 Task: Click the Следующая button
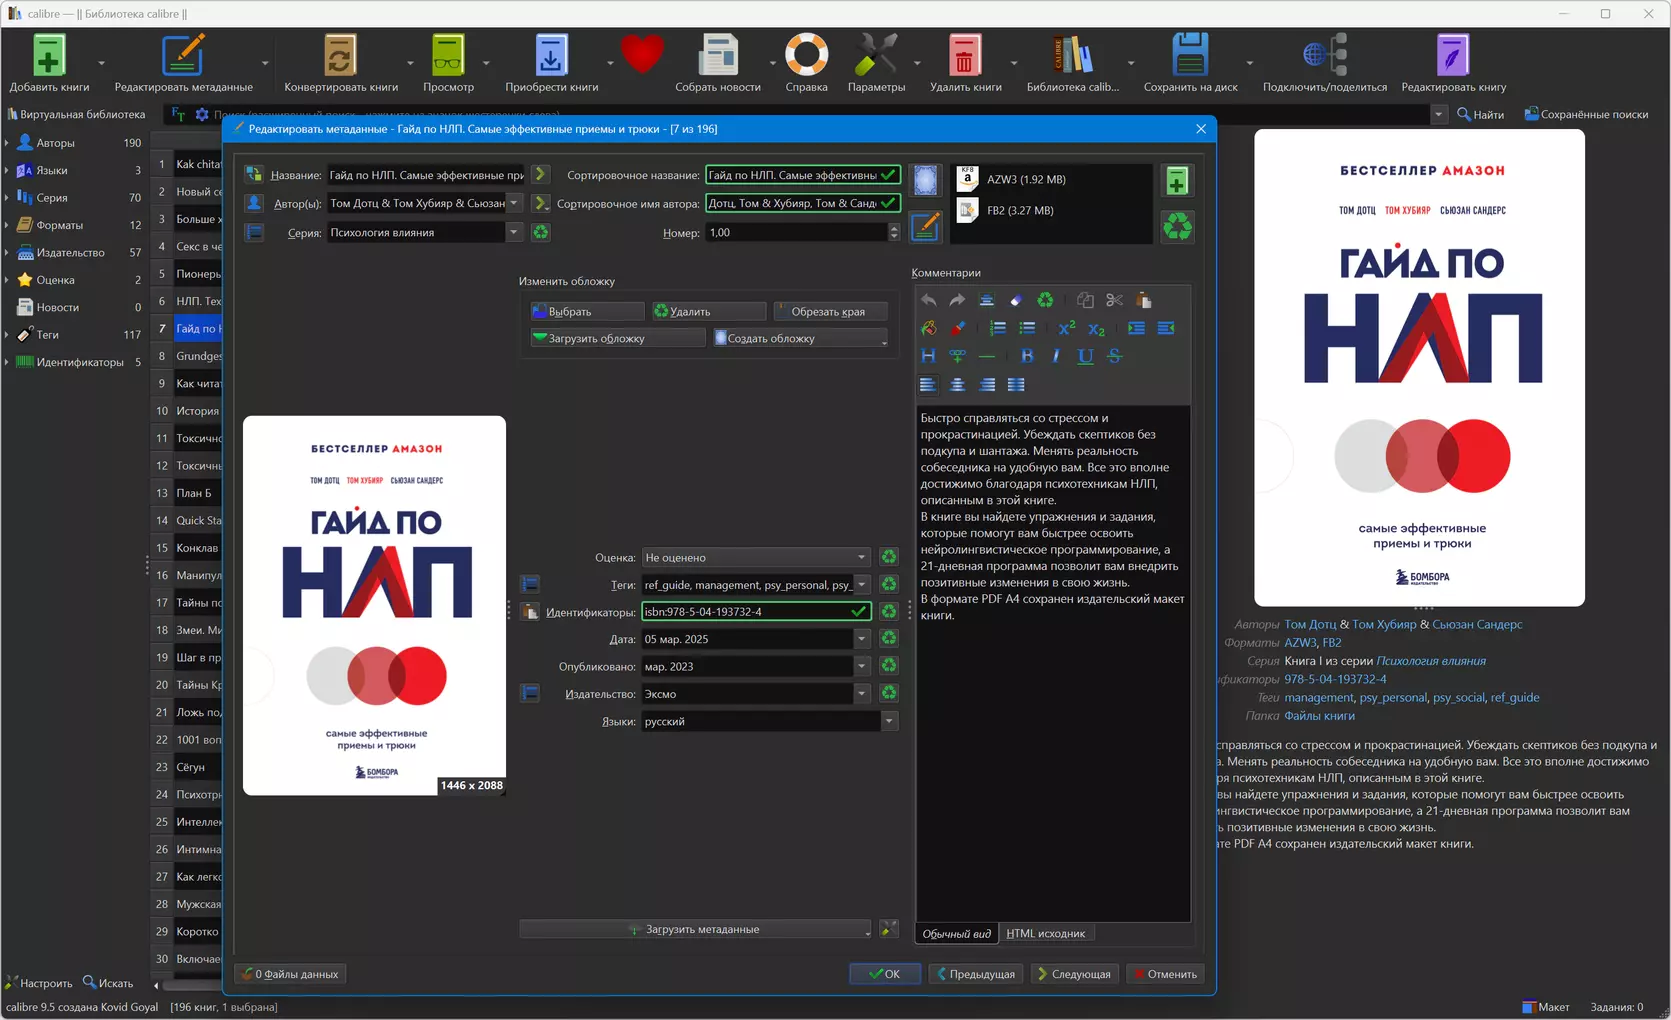click(1074, 974)
